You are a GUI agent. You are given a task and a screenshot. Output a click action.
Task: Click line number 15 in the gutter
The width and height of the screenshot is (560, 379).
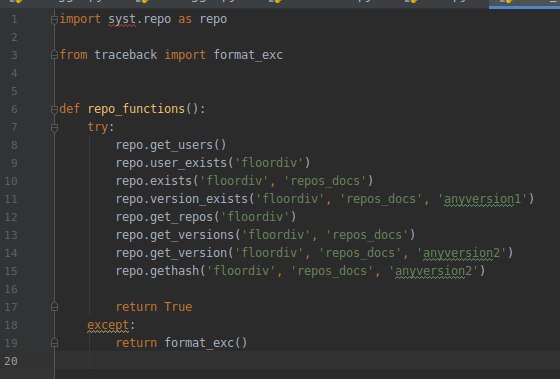pyautogui.click(x=11, y=270)
